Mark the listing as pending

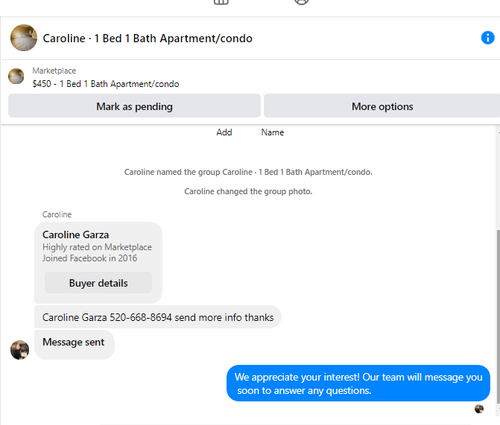click(134, 106)
